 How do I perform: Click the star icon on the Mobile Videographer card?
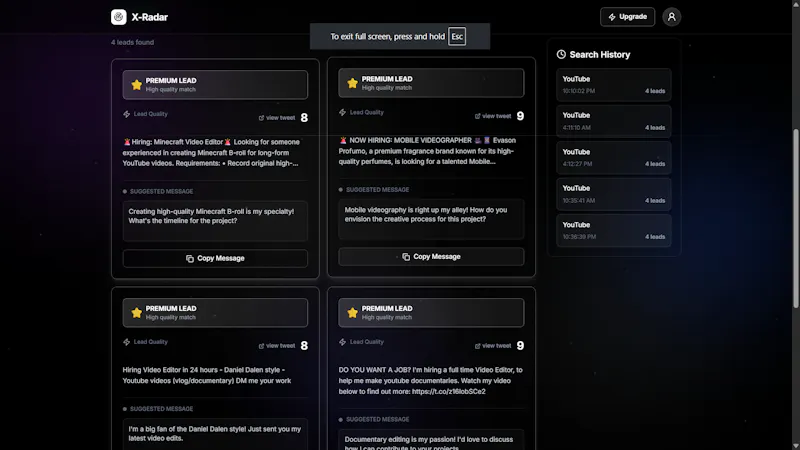pos(352,83)
